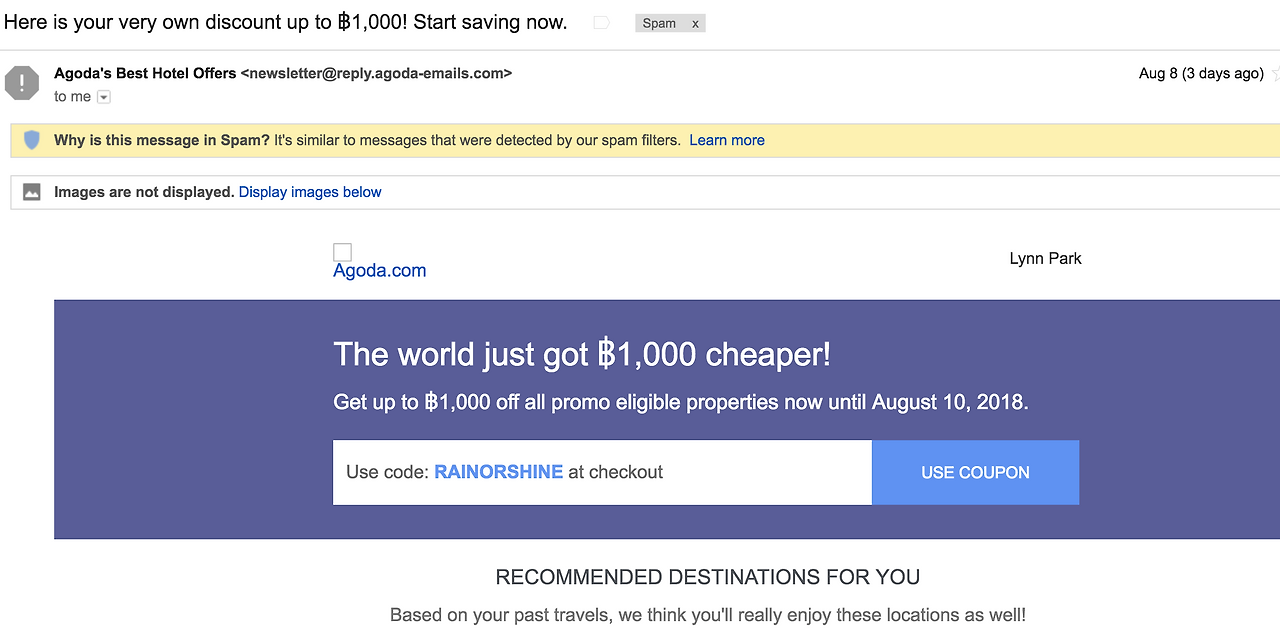This screenshot has height=635, width=1280.
Task: Click the USE COUPON button
Action: tap(975, 472)
